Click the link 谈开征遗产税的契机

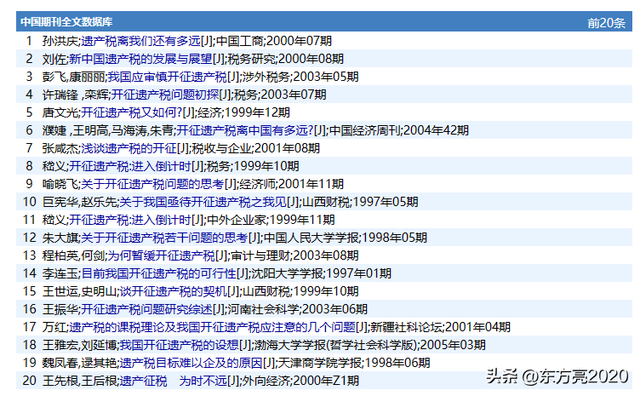click(173, 291)
